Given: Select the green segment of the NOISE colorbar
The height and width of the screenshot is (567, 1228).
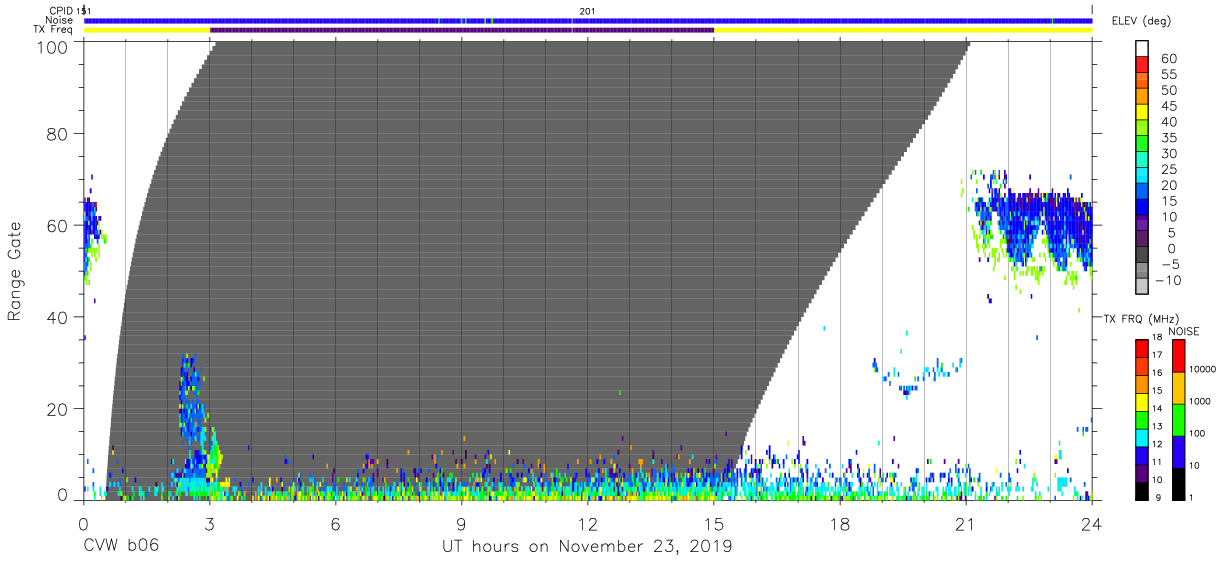Looking at the screenshot, I should pos(1179,419).
